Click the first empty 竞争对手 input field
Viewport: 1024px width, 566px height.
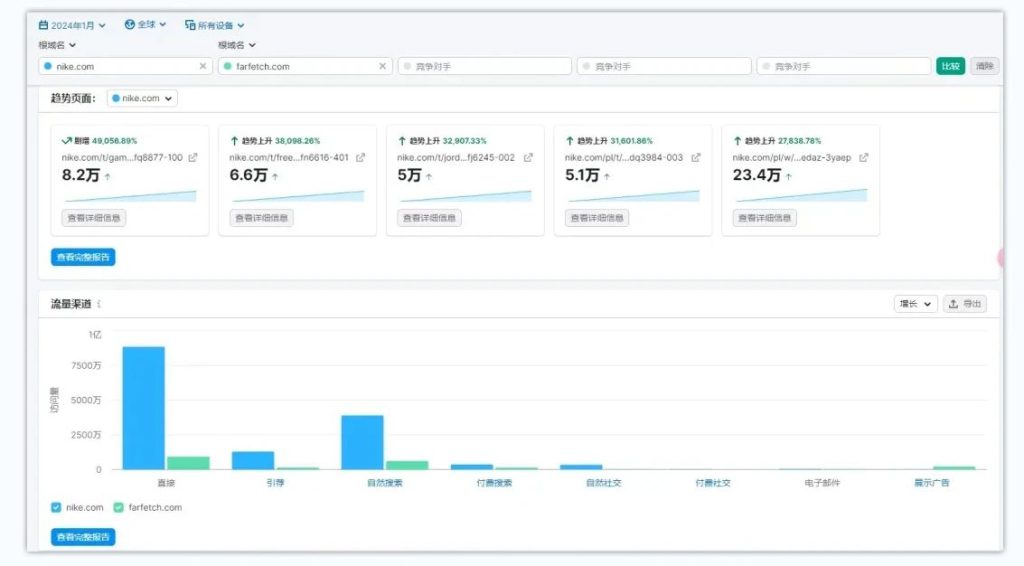(485, 66)
